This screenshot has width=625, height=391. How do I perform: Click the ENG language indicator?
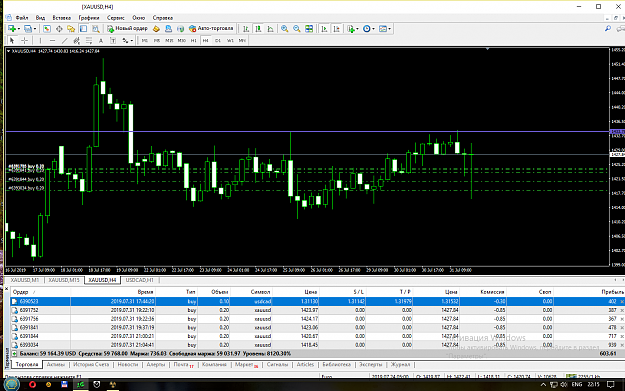(577, 384)
